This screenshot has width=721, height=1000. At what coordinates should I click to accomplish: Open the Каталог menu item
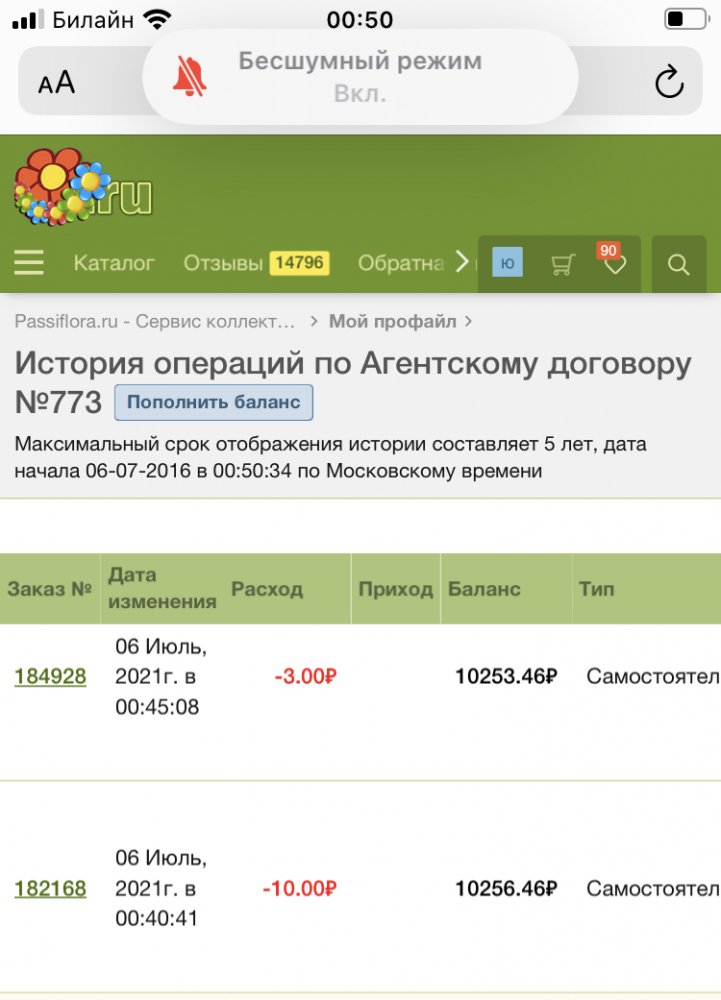(x=114, y=263)
